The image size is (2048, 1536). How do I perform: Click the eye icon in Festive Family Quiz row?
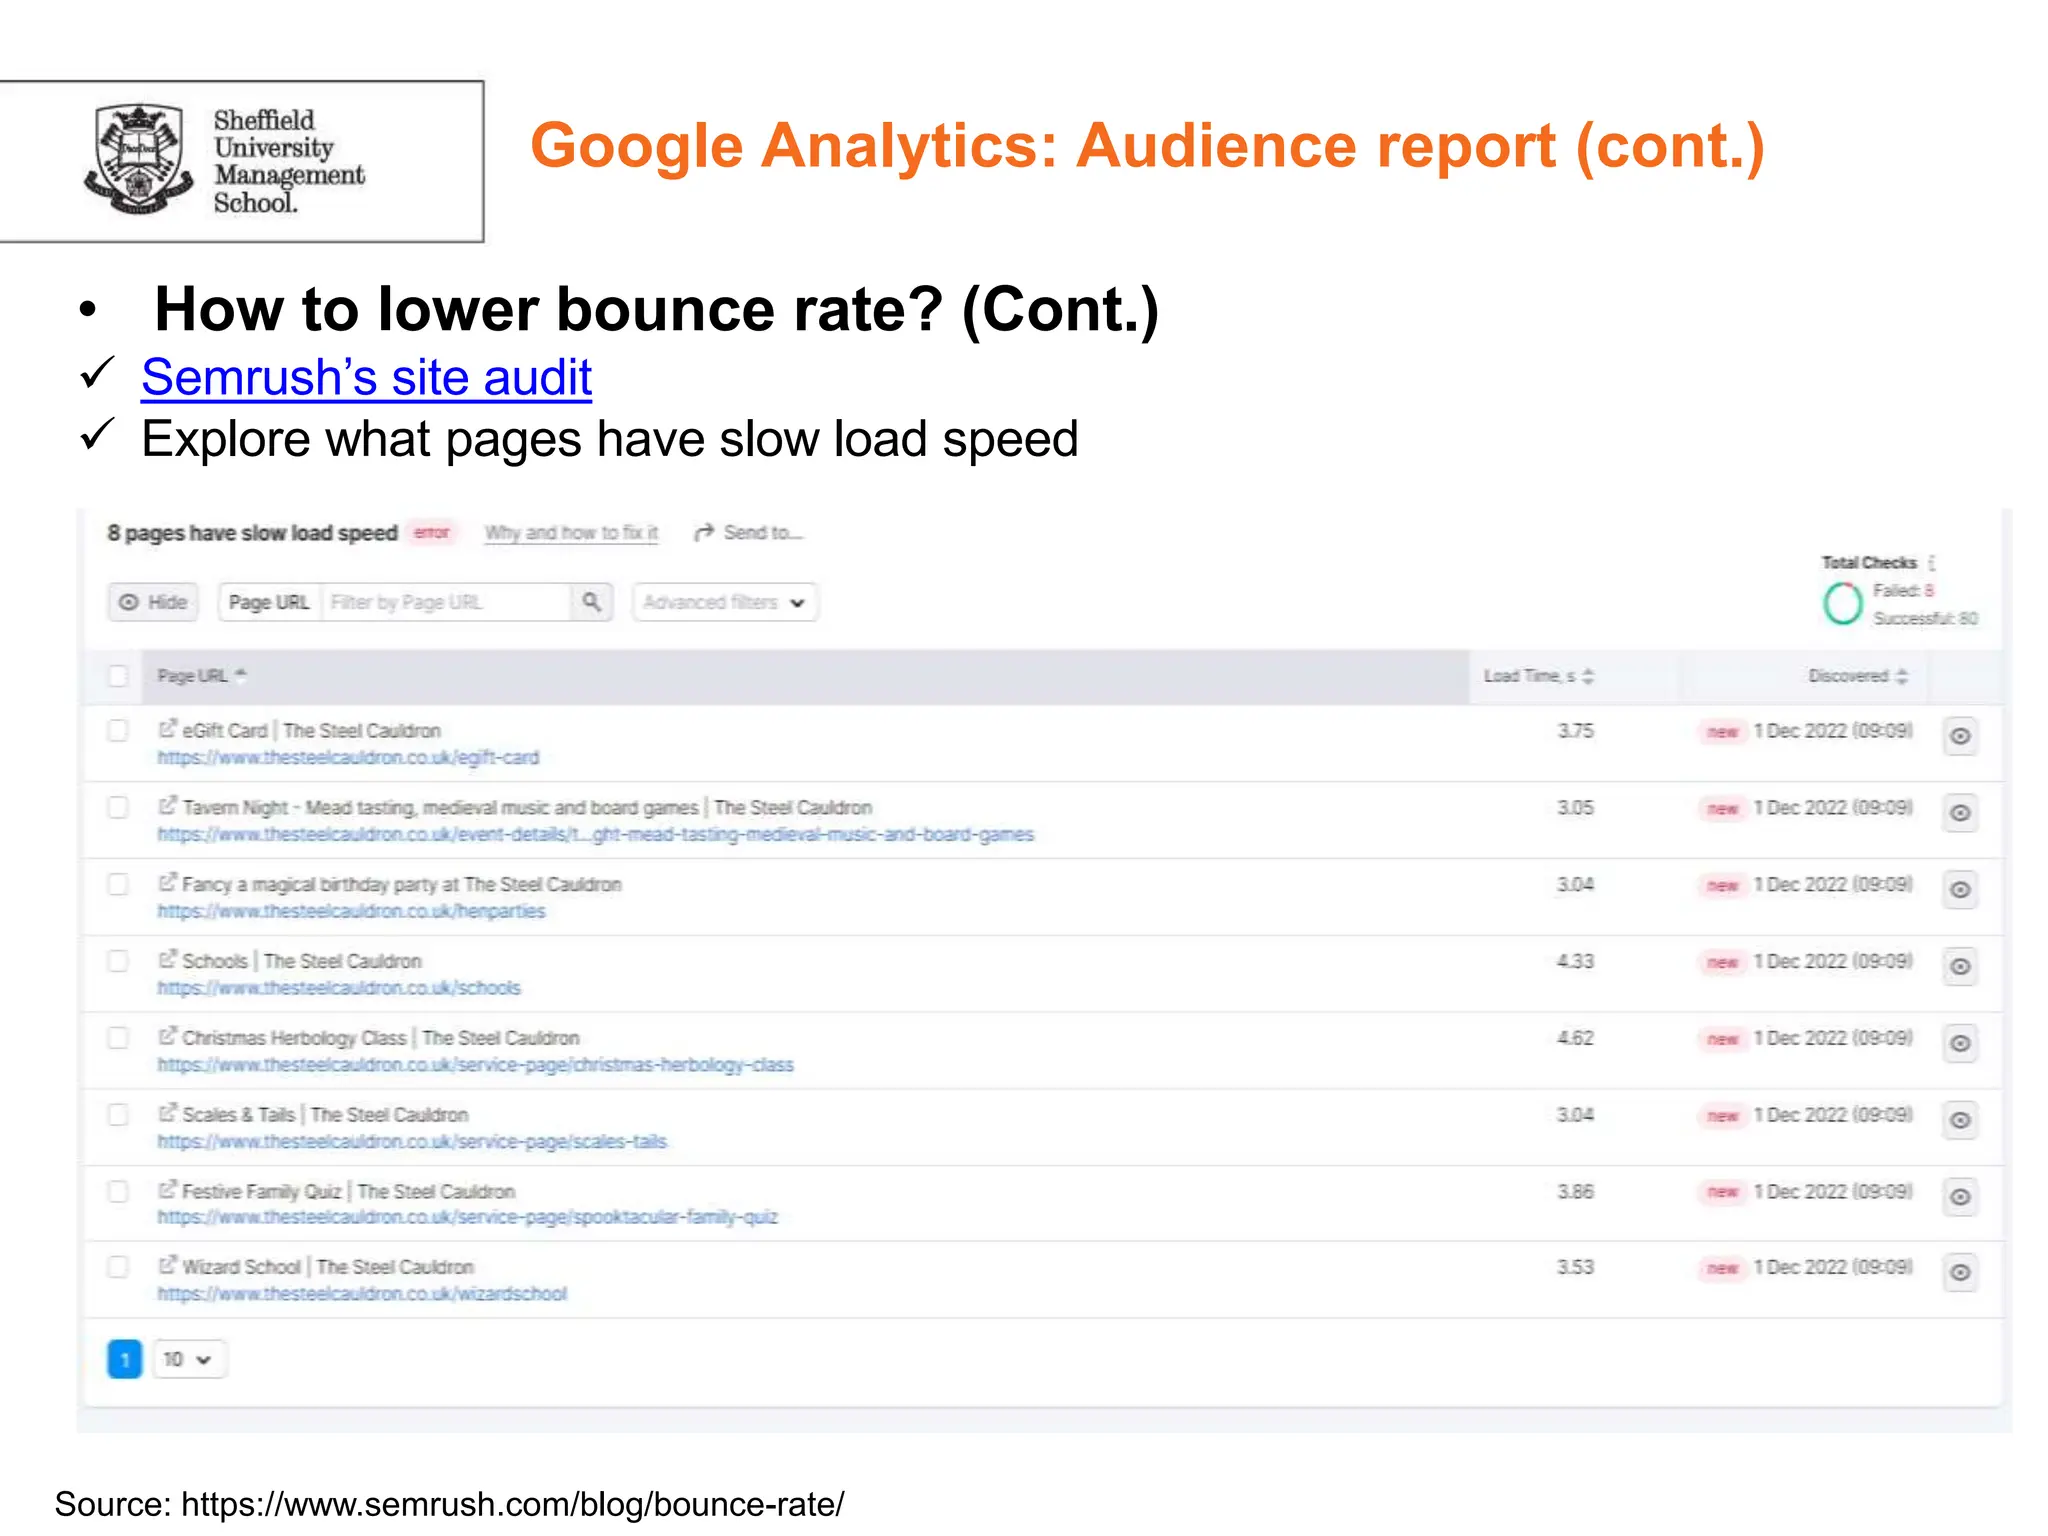pyautogui.click(x=1960, y=1196)
